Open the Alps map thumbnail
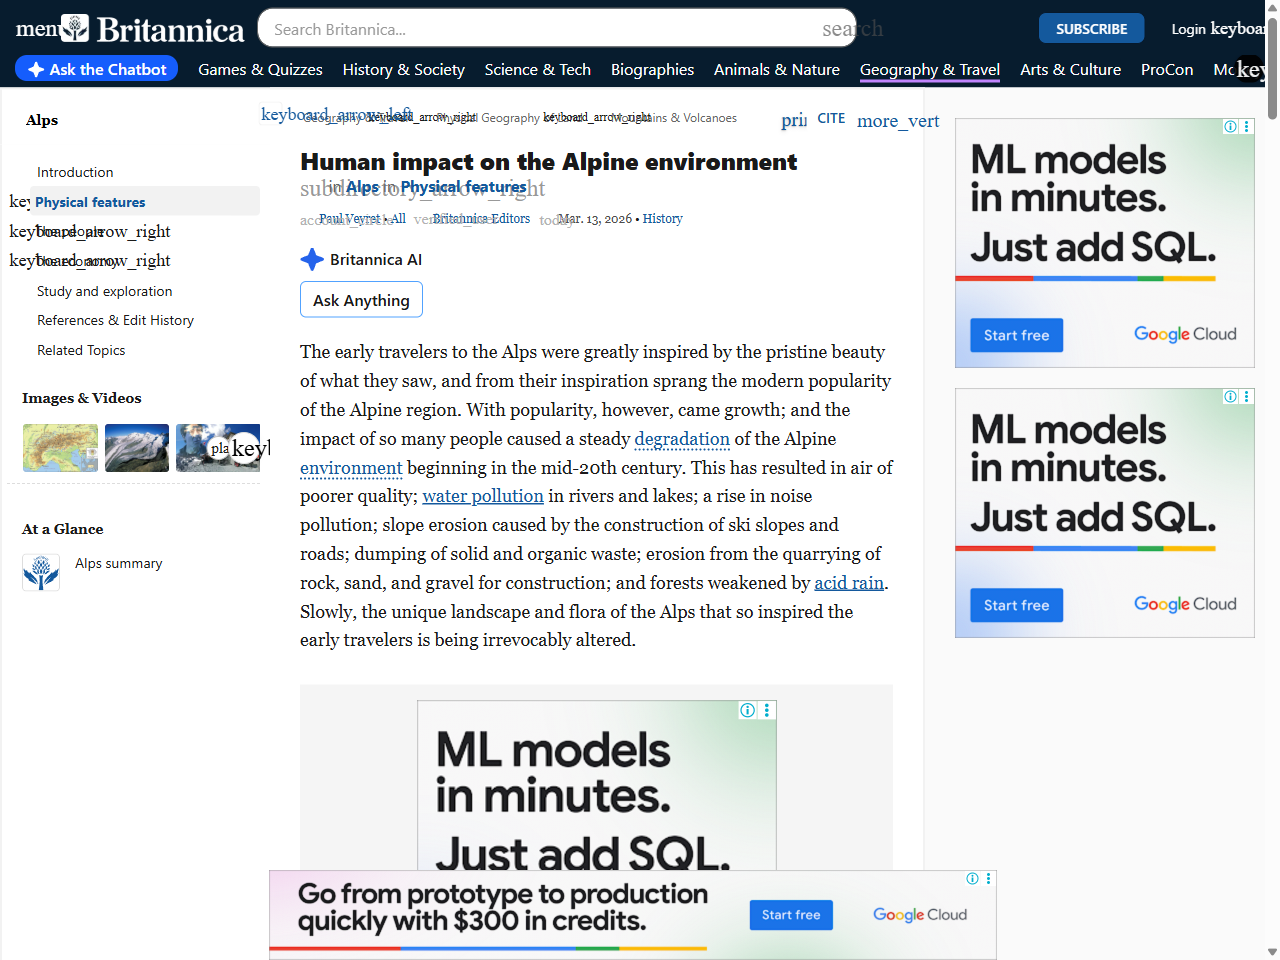Image resolution: width=1280 pixels, height=960 pixels. pos(60,447)
